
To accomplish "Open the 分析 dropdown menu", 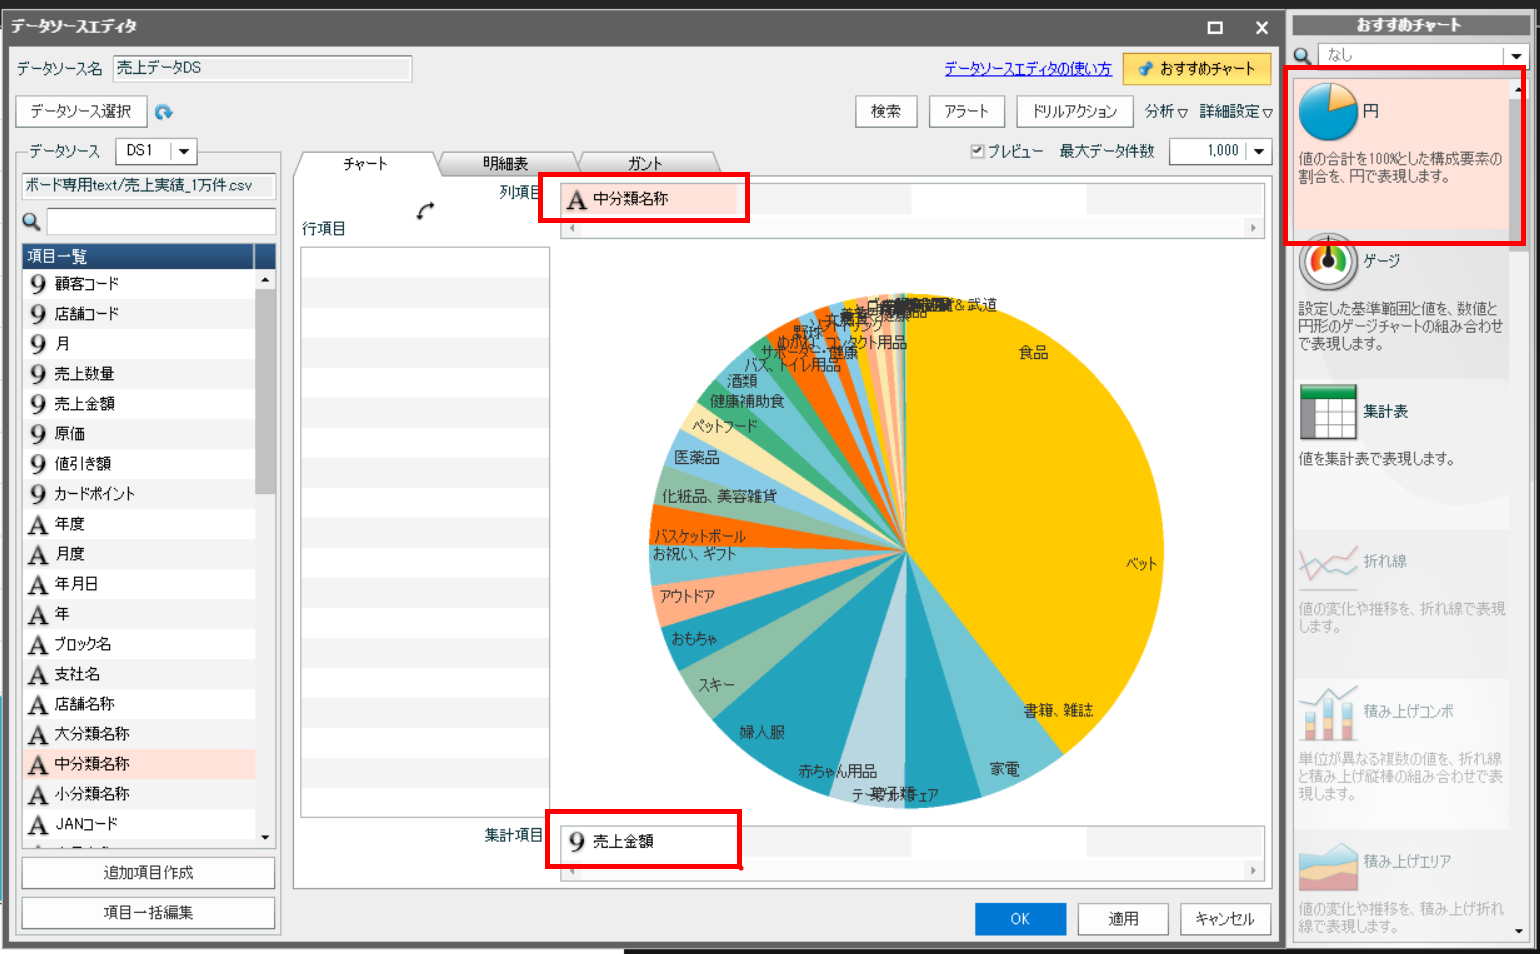I will (x=1166, y=112).
